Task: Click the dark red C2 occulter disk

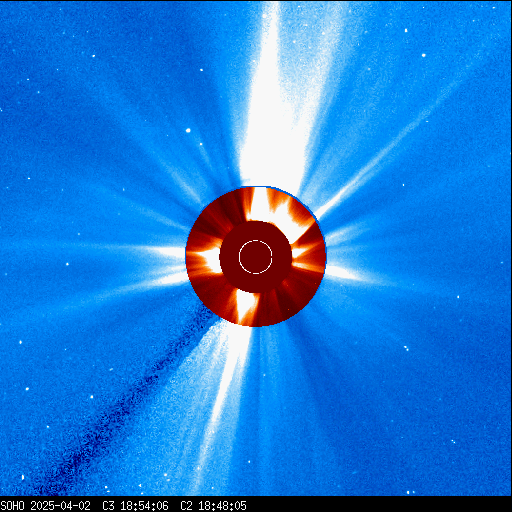Action: 256,257
